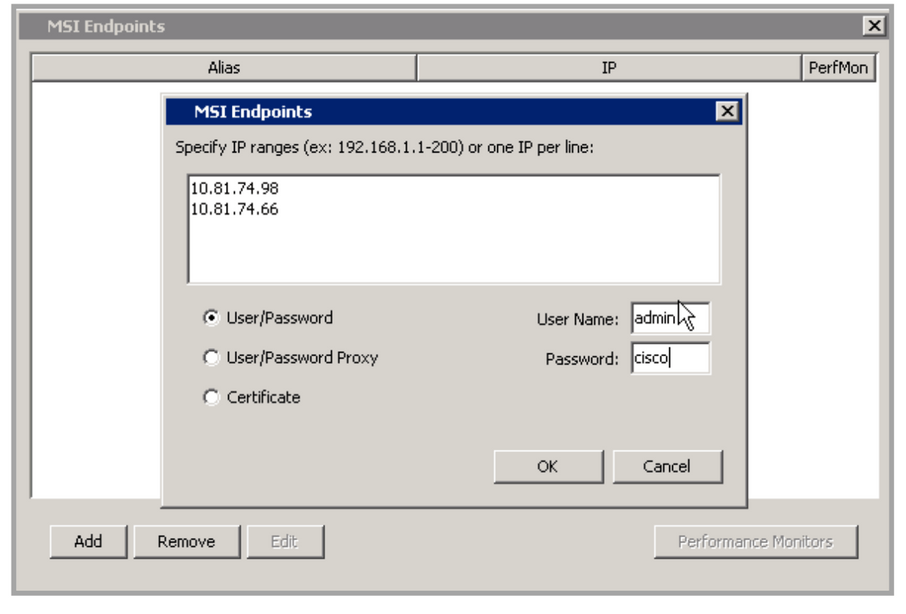This screenshot has width=906, height=614.
Task: Click inside the IP ranges text area
Action: point(454,229)
